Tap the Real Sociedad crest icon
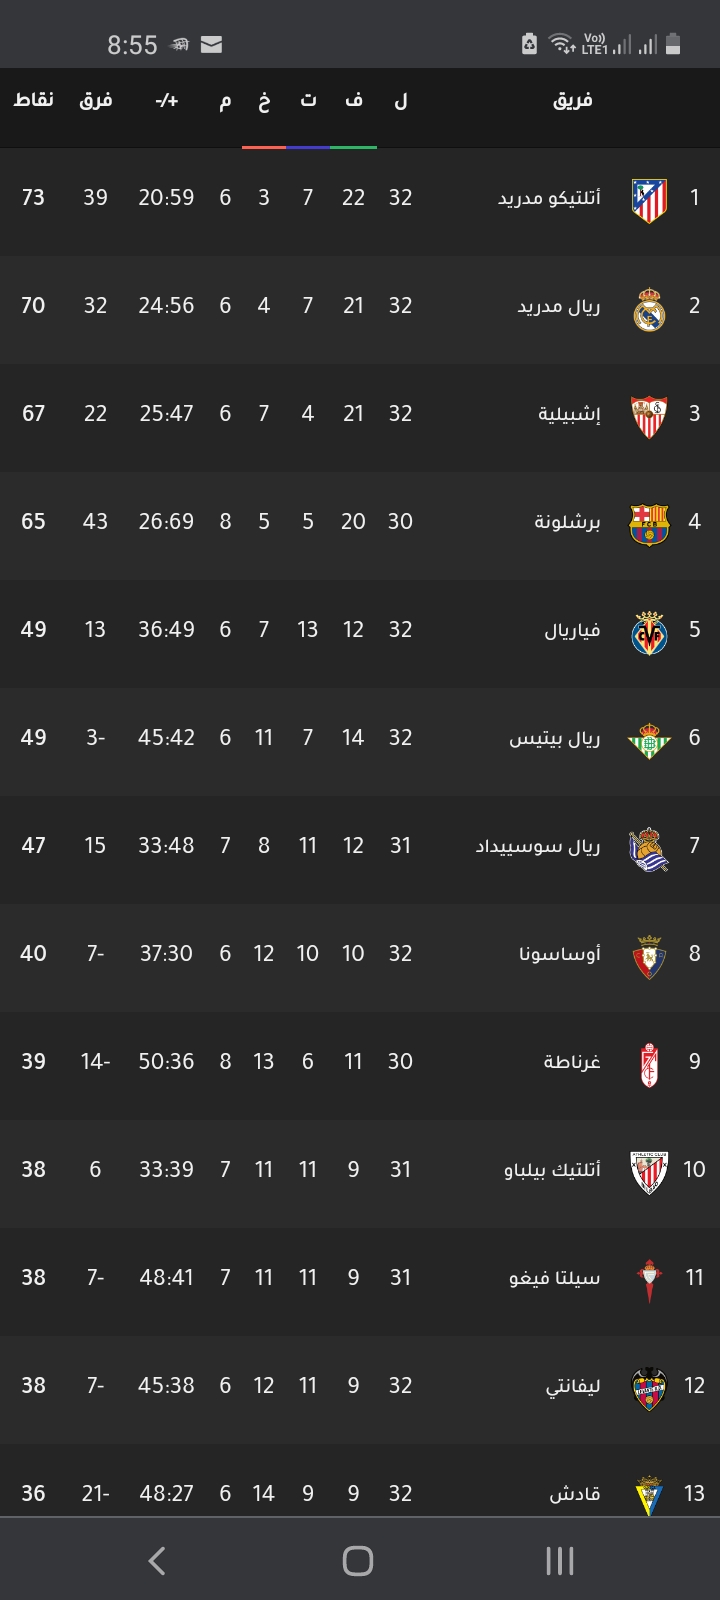 click(x=649, y=849)
